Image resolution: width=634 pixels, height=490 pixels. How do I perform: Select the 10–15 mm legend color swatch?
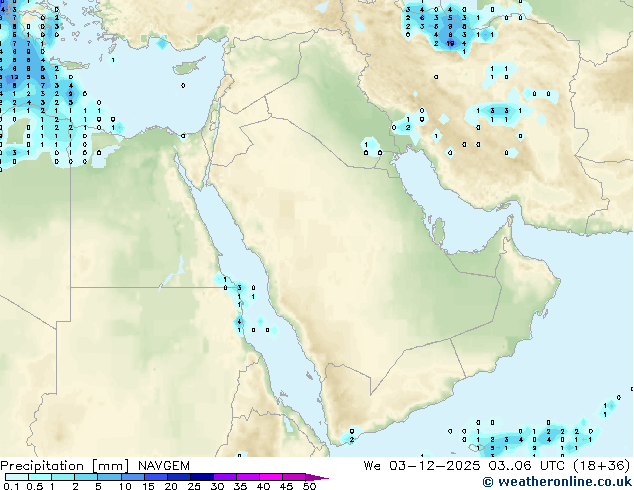pos(132,477)
